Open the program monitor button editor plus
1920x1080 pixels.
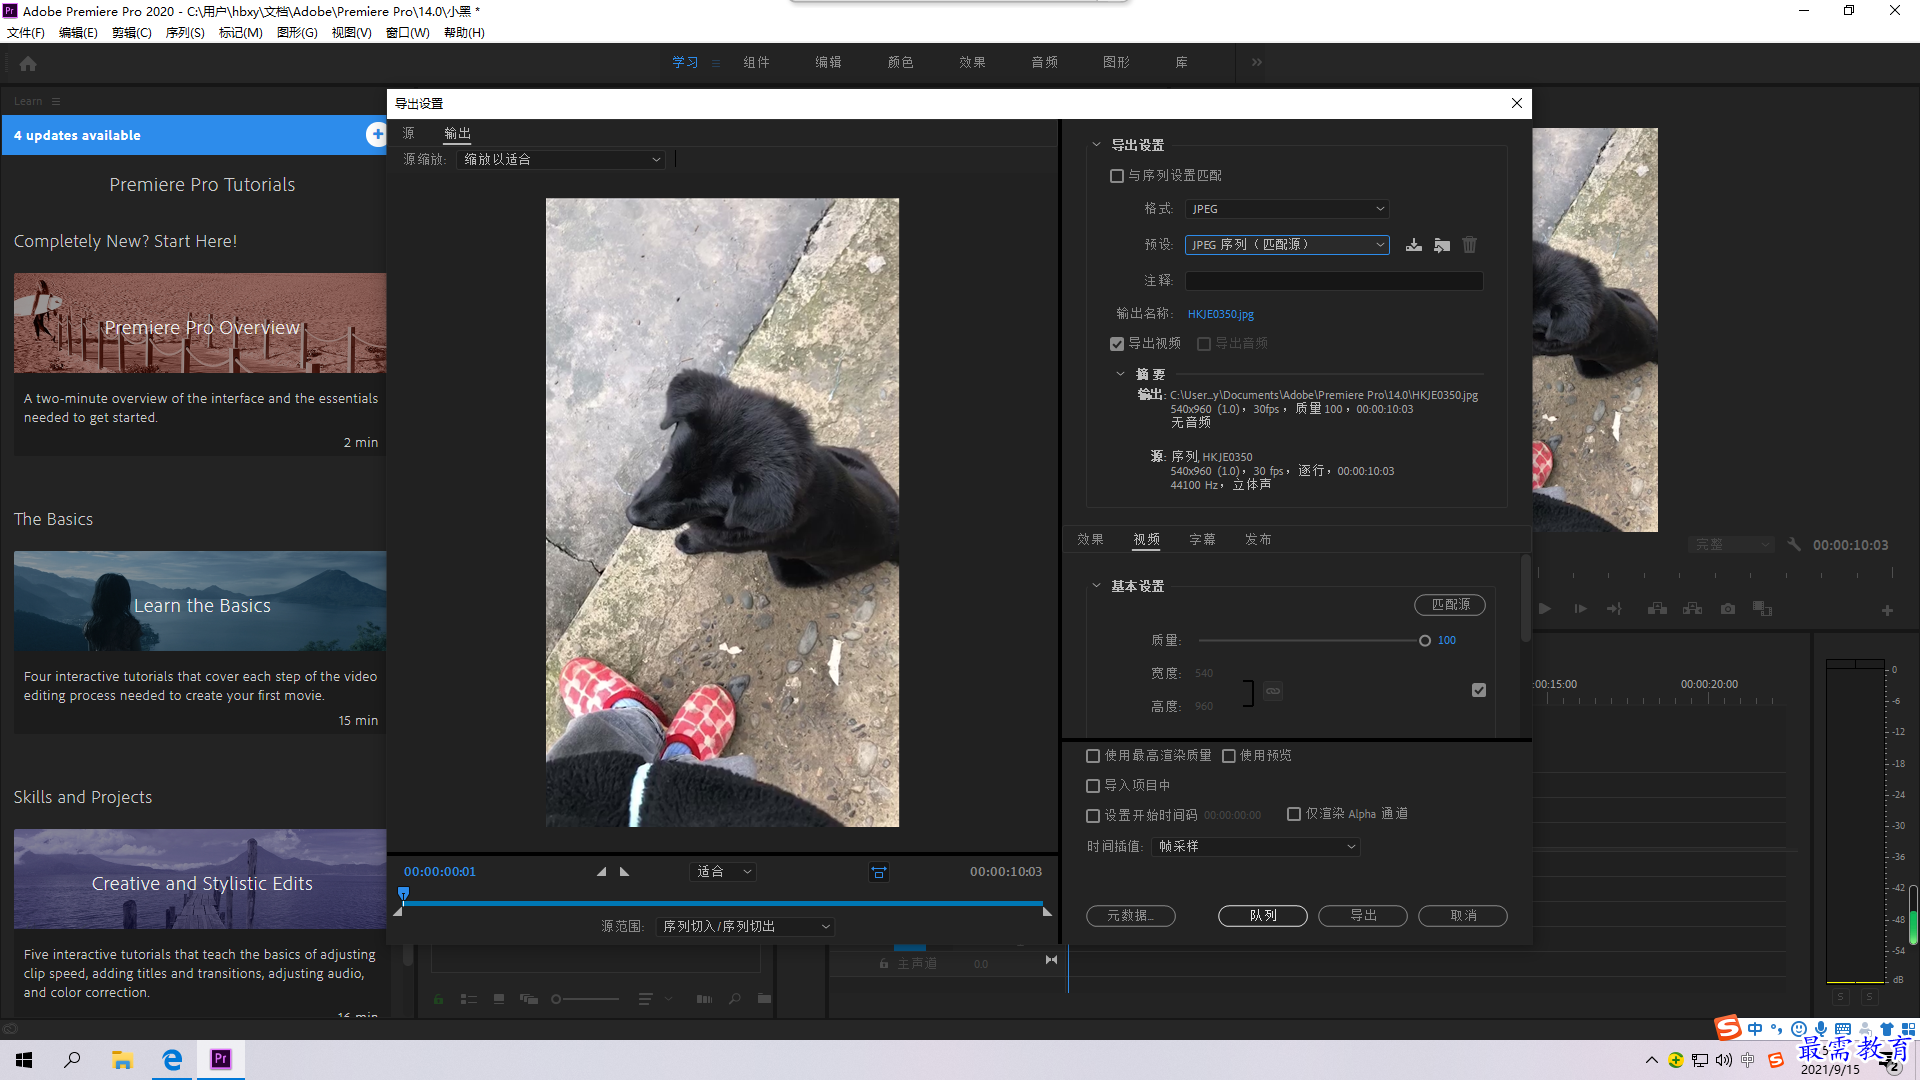pos(1887,610)
